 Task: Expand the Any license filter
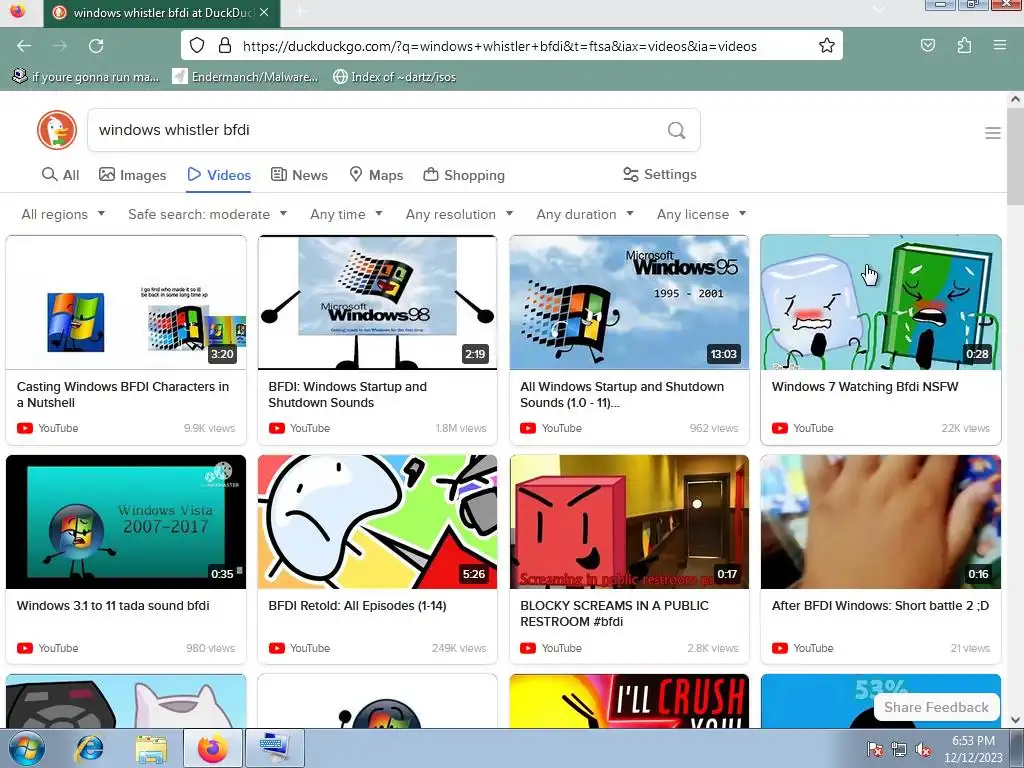(701, 214)
